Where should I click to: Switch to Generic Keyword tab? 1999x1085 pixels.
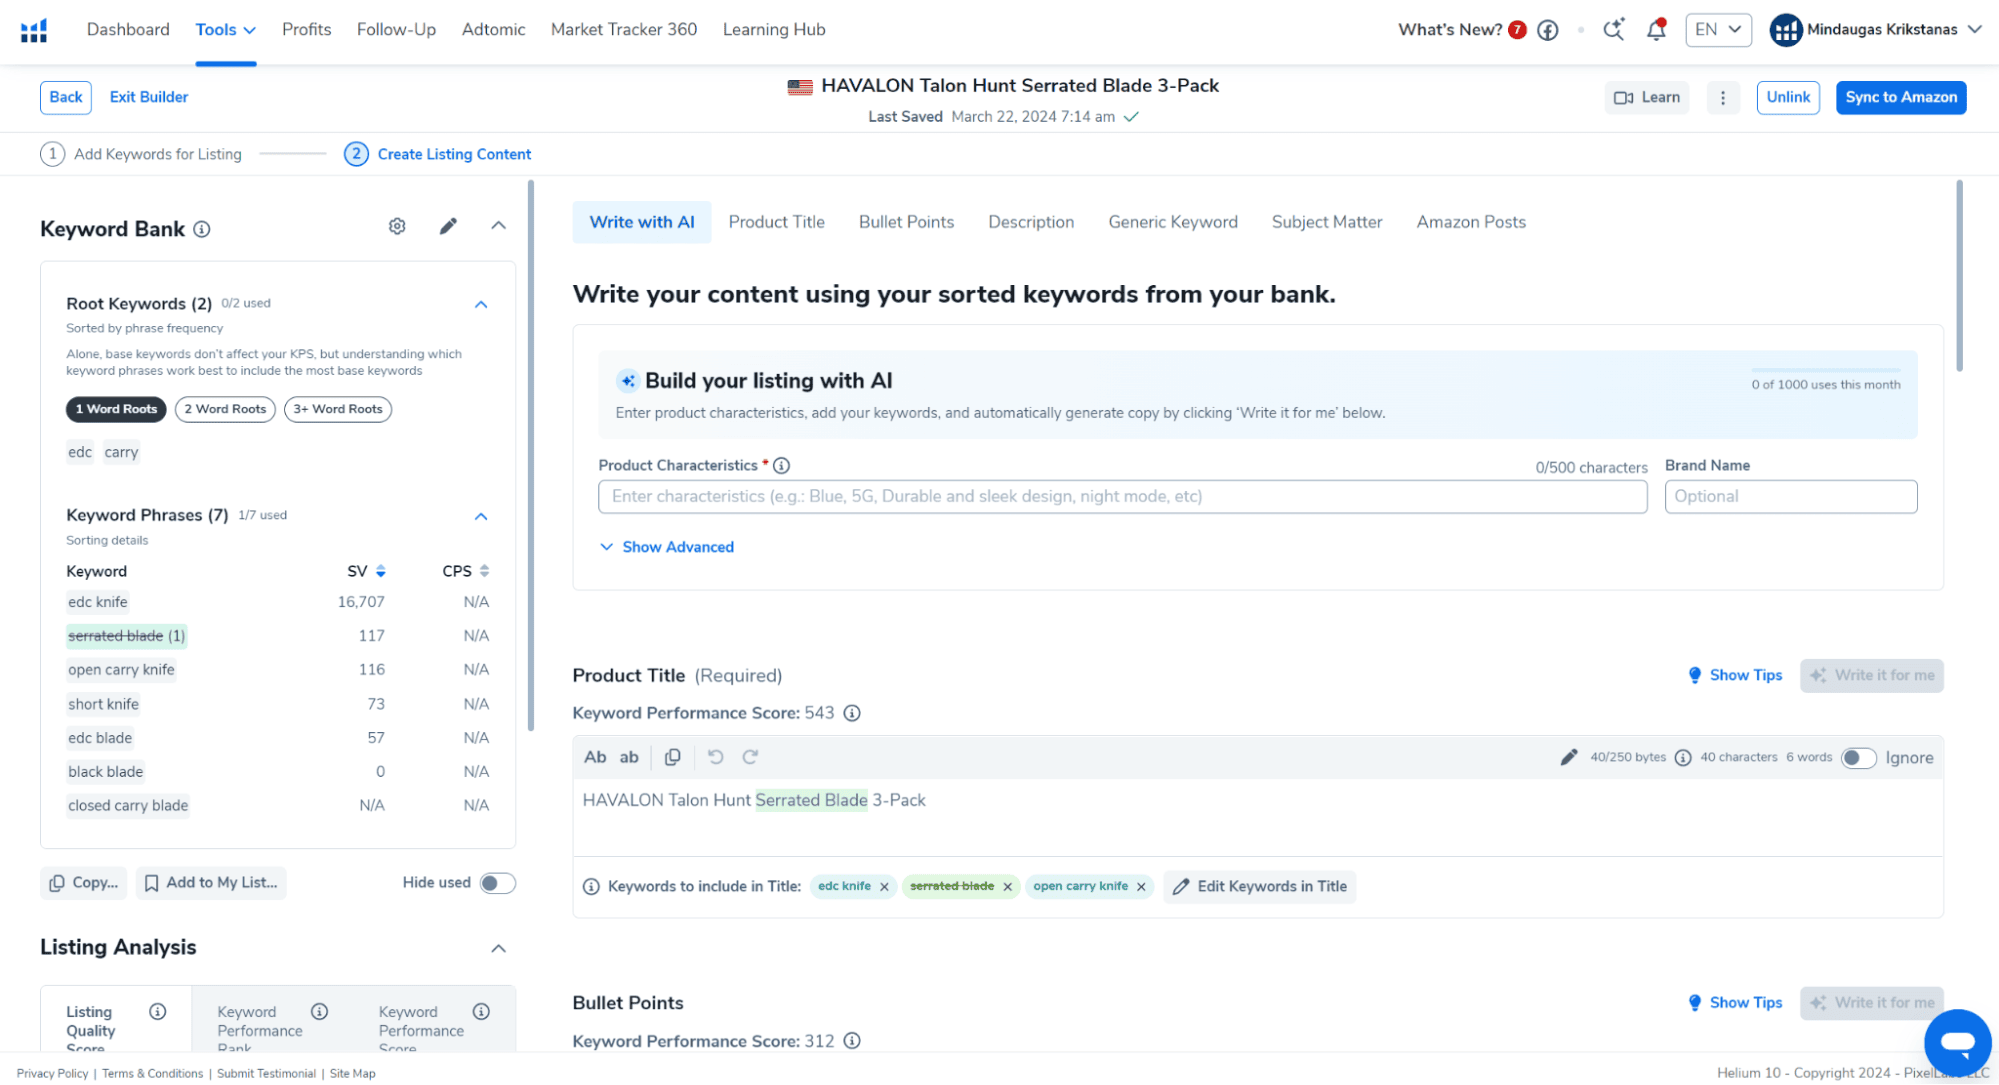click(1173, 222)
